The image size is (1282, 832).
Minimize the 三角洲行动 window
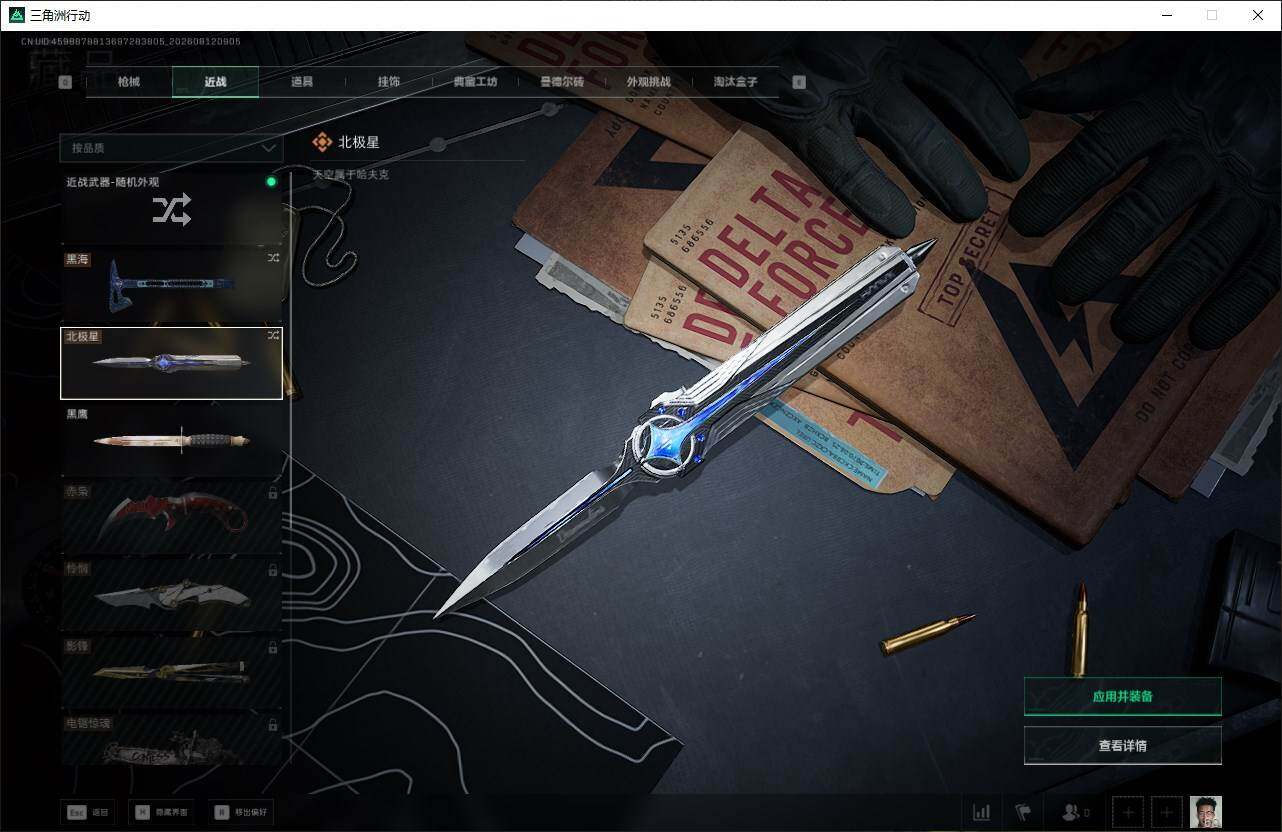click(x=1167, y=15)
